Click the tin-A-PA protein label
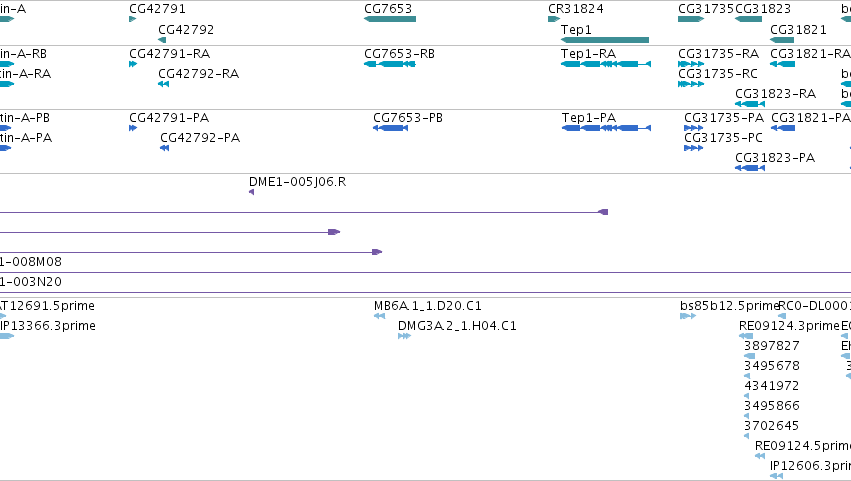Image resolution: width=851 pixels, height=481 pixels. point(26,138)
